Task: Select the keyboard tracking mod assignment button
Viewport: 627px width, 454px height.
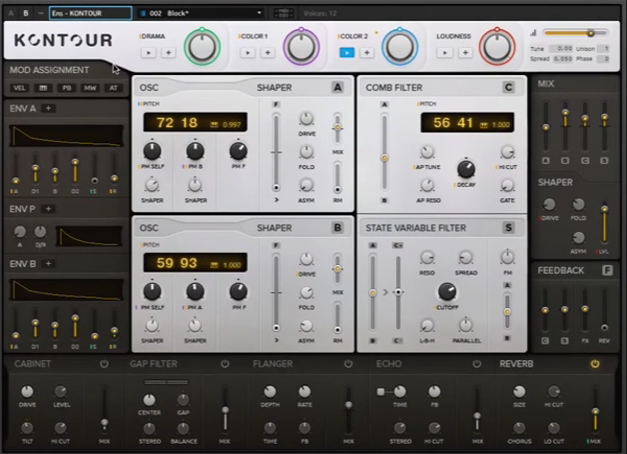Action: coord(43,88)
